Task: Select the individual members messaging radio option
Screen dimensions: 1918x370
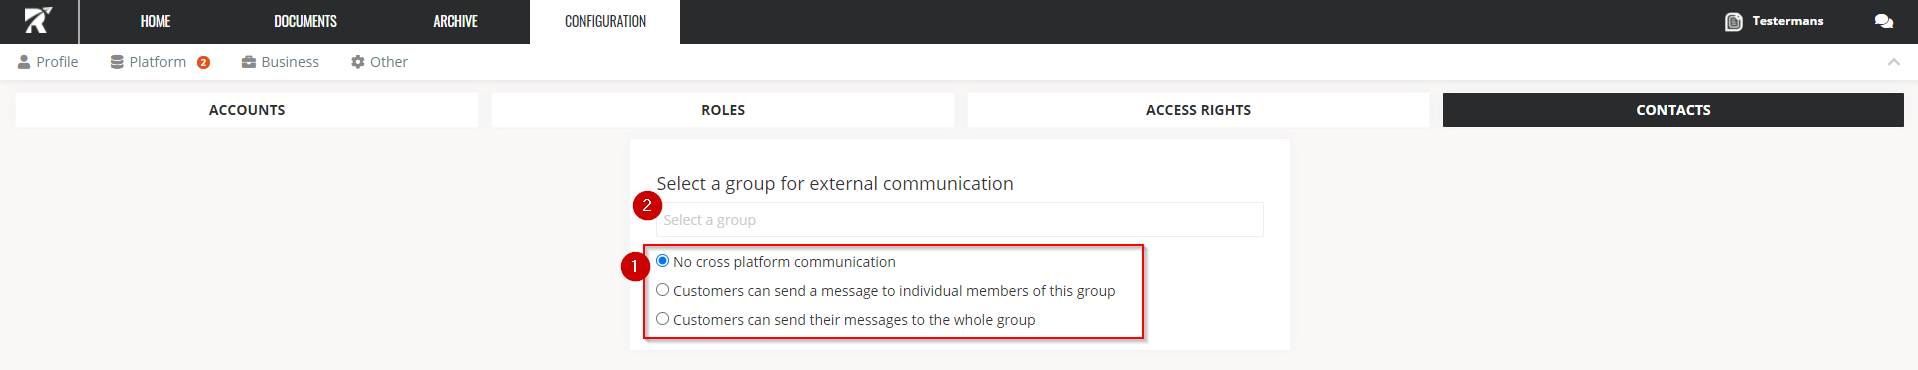Action: [662, 290]
